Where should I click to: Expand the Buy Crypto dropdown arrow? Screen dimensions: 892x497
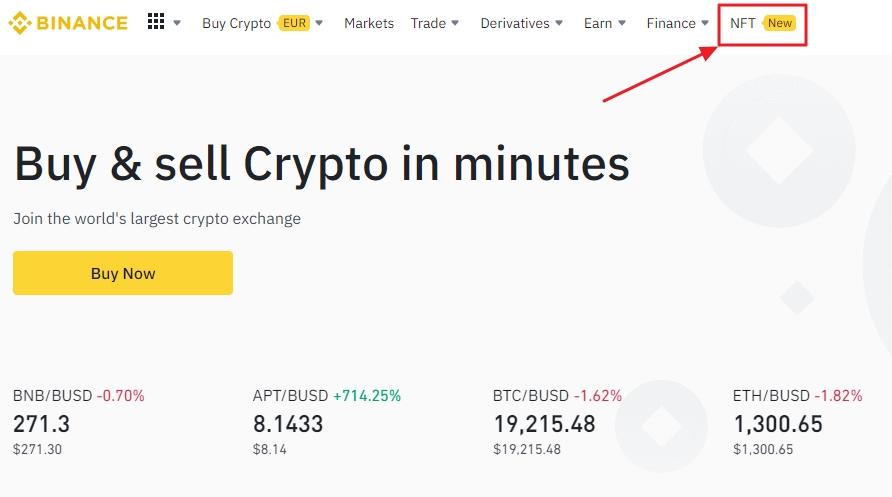[319, 23]
